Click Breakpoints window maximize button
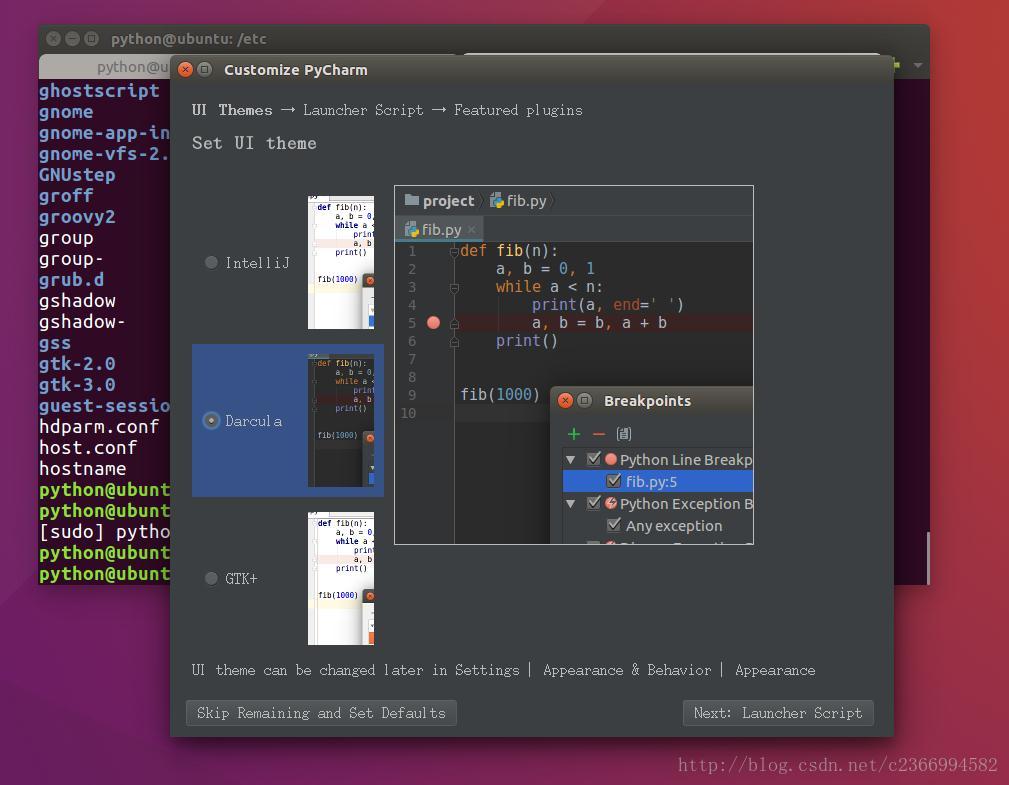The image size is (1009, 785). (584, 400)
